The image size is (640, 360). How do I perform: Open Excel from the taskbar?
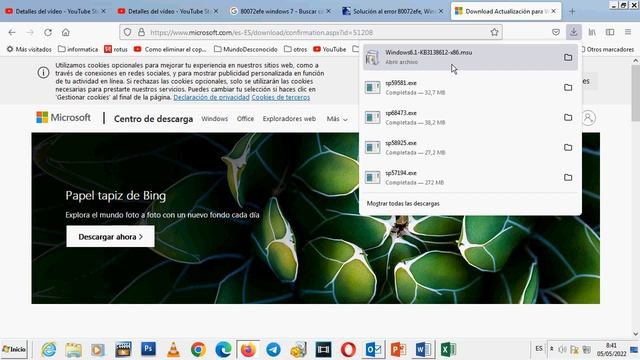pyautogui.click(x=448, y=350)
